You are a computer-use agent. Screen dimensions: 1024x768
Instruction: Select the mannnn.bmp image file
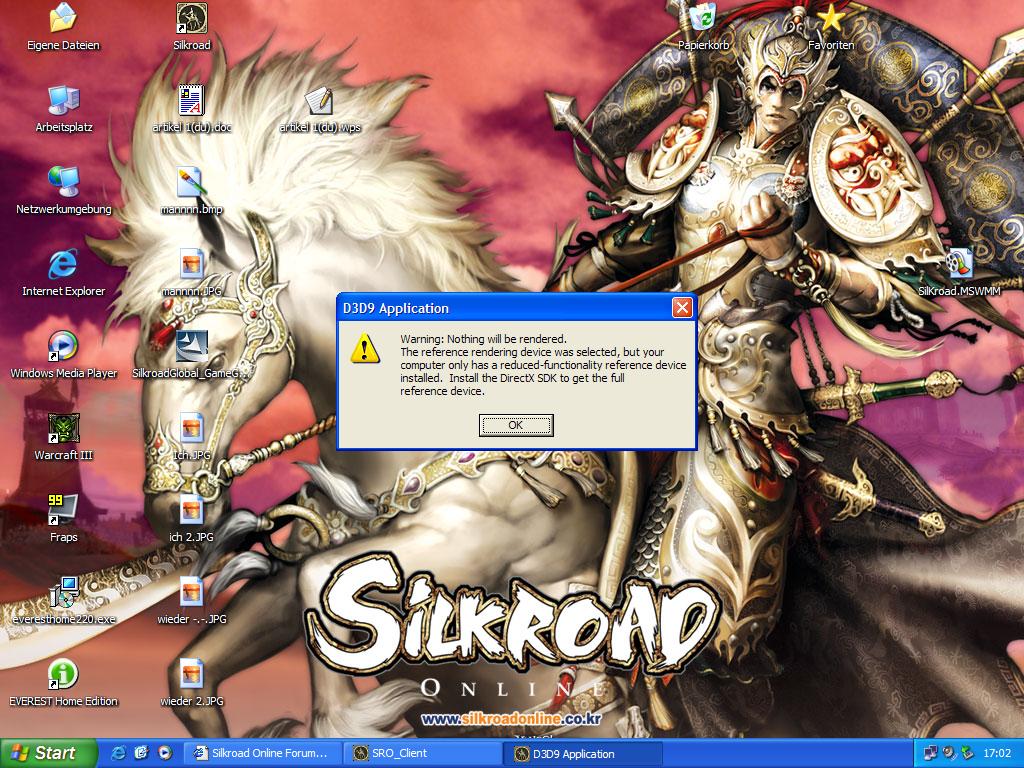coord(192,183)
